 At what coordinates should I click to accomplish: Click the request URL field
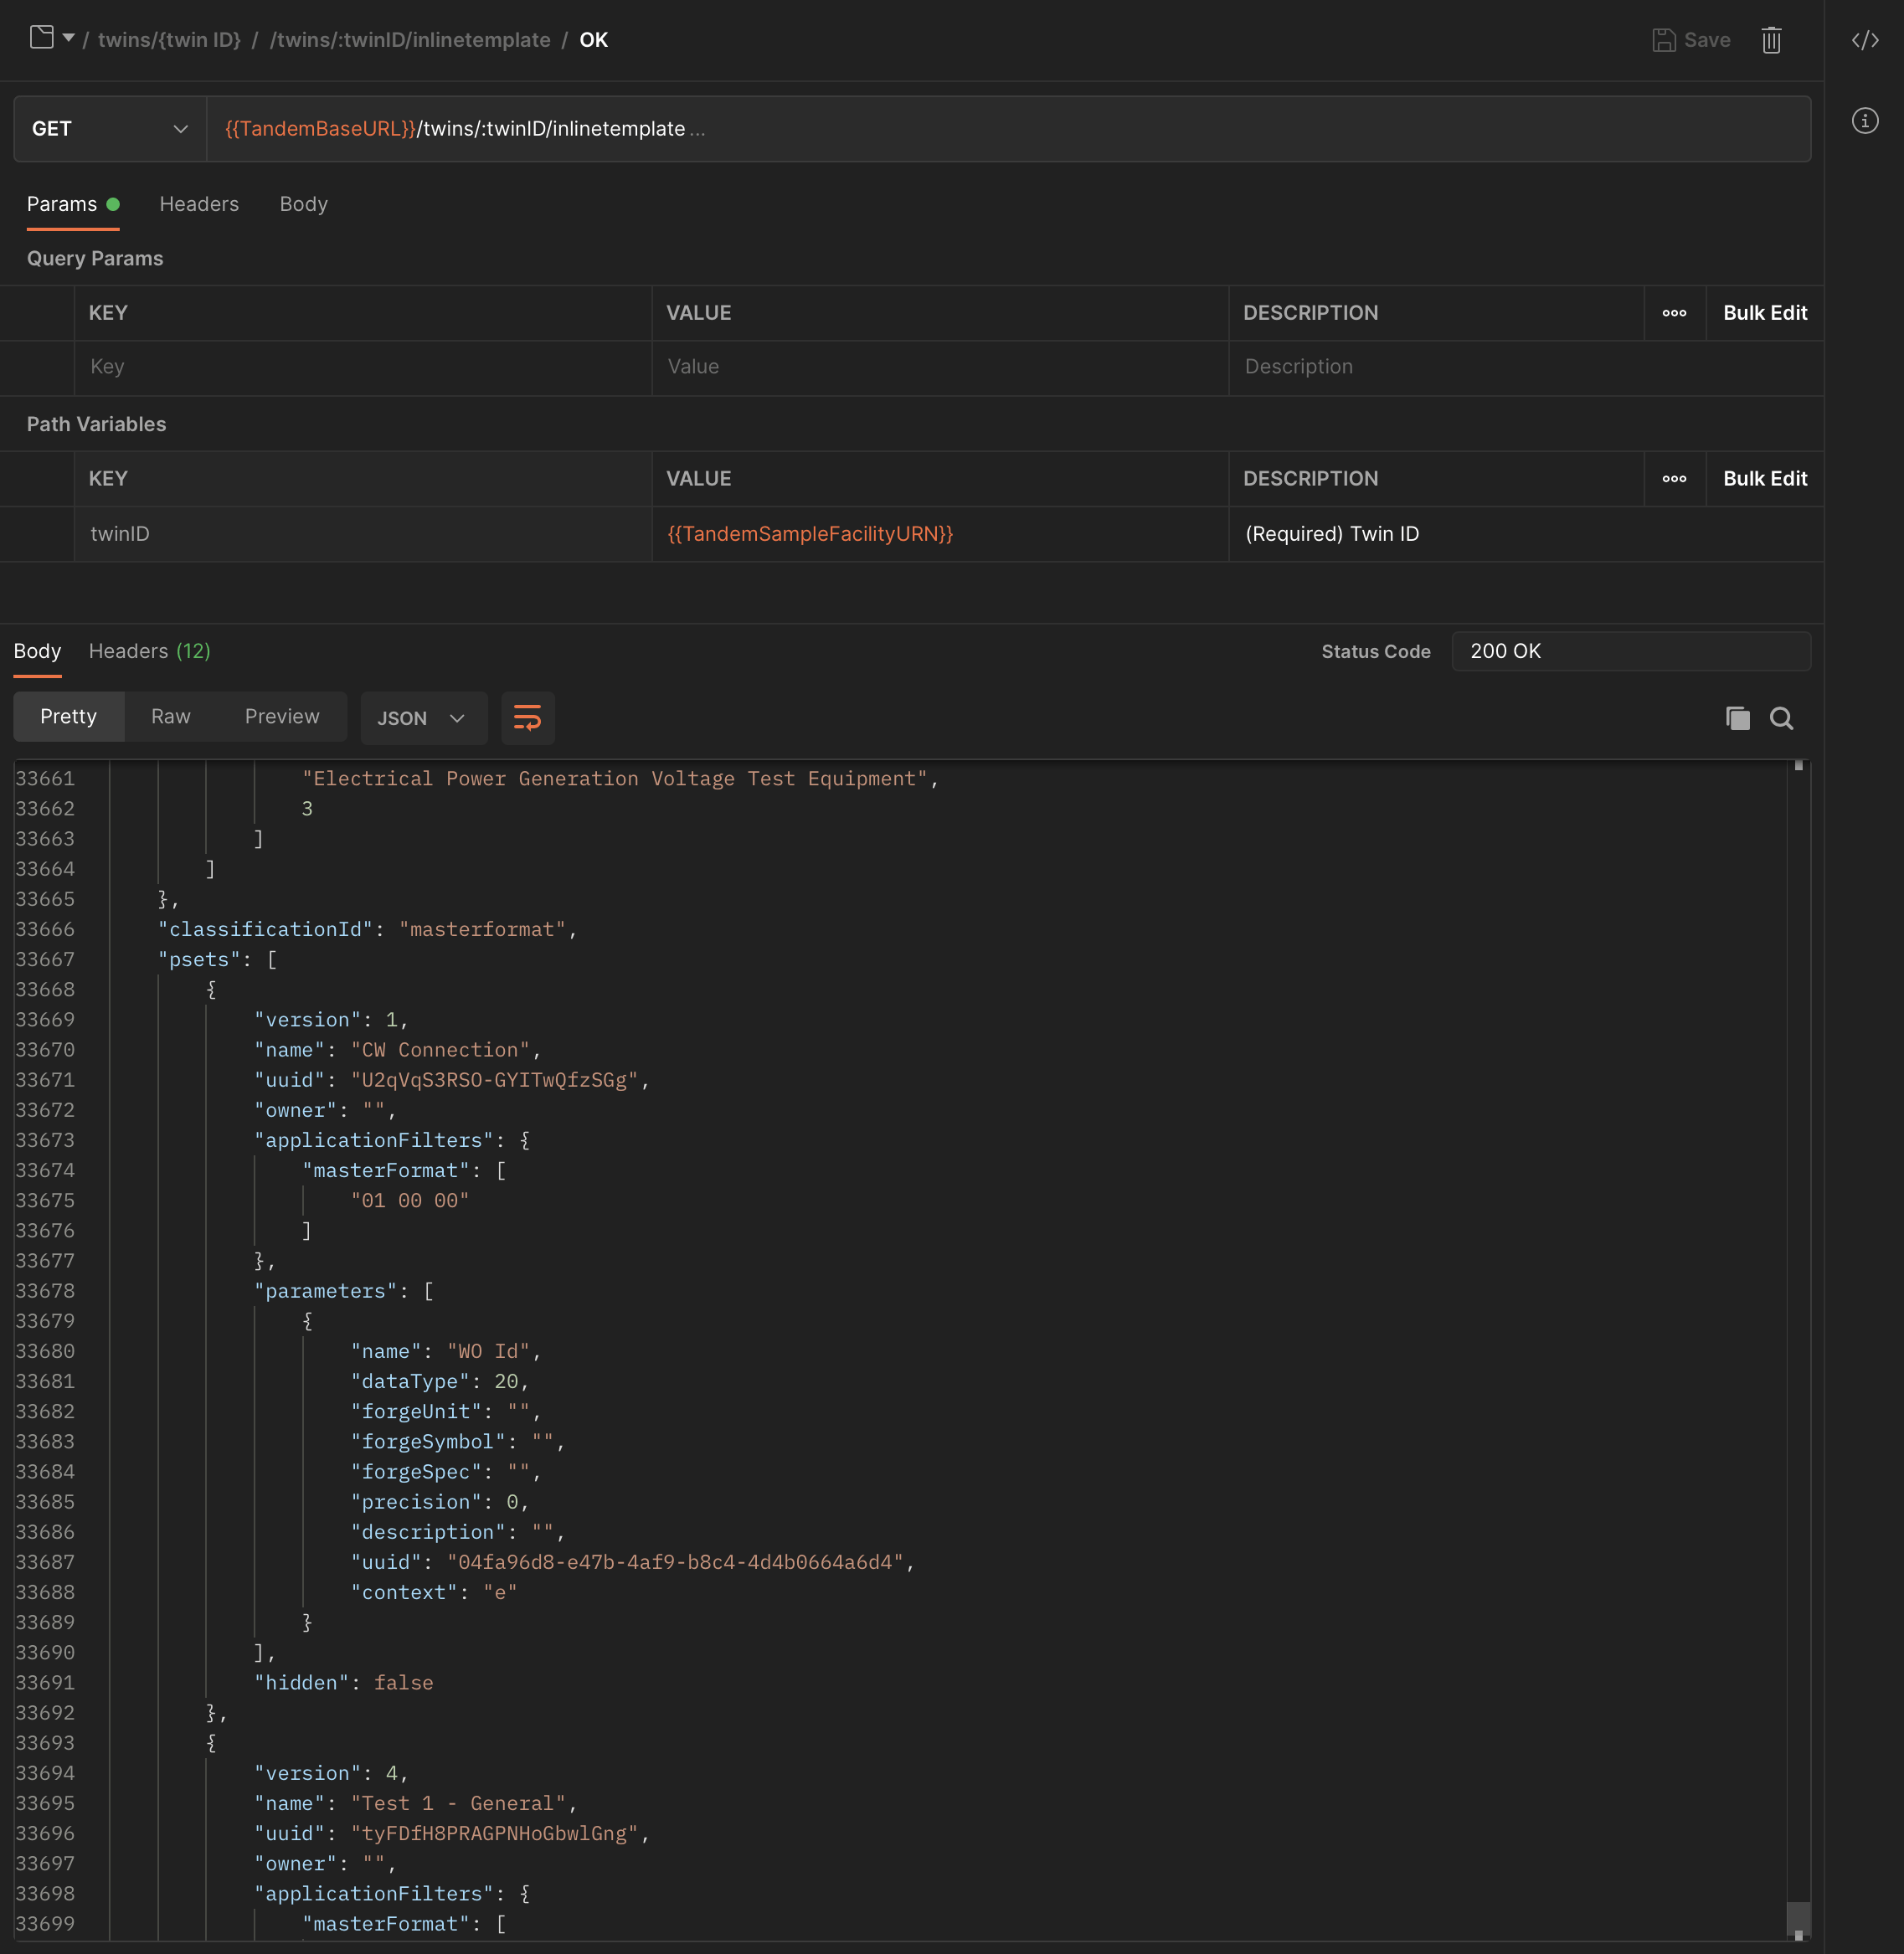pyautogui.click(x=1008, y=129)
